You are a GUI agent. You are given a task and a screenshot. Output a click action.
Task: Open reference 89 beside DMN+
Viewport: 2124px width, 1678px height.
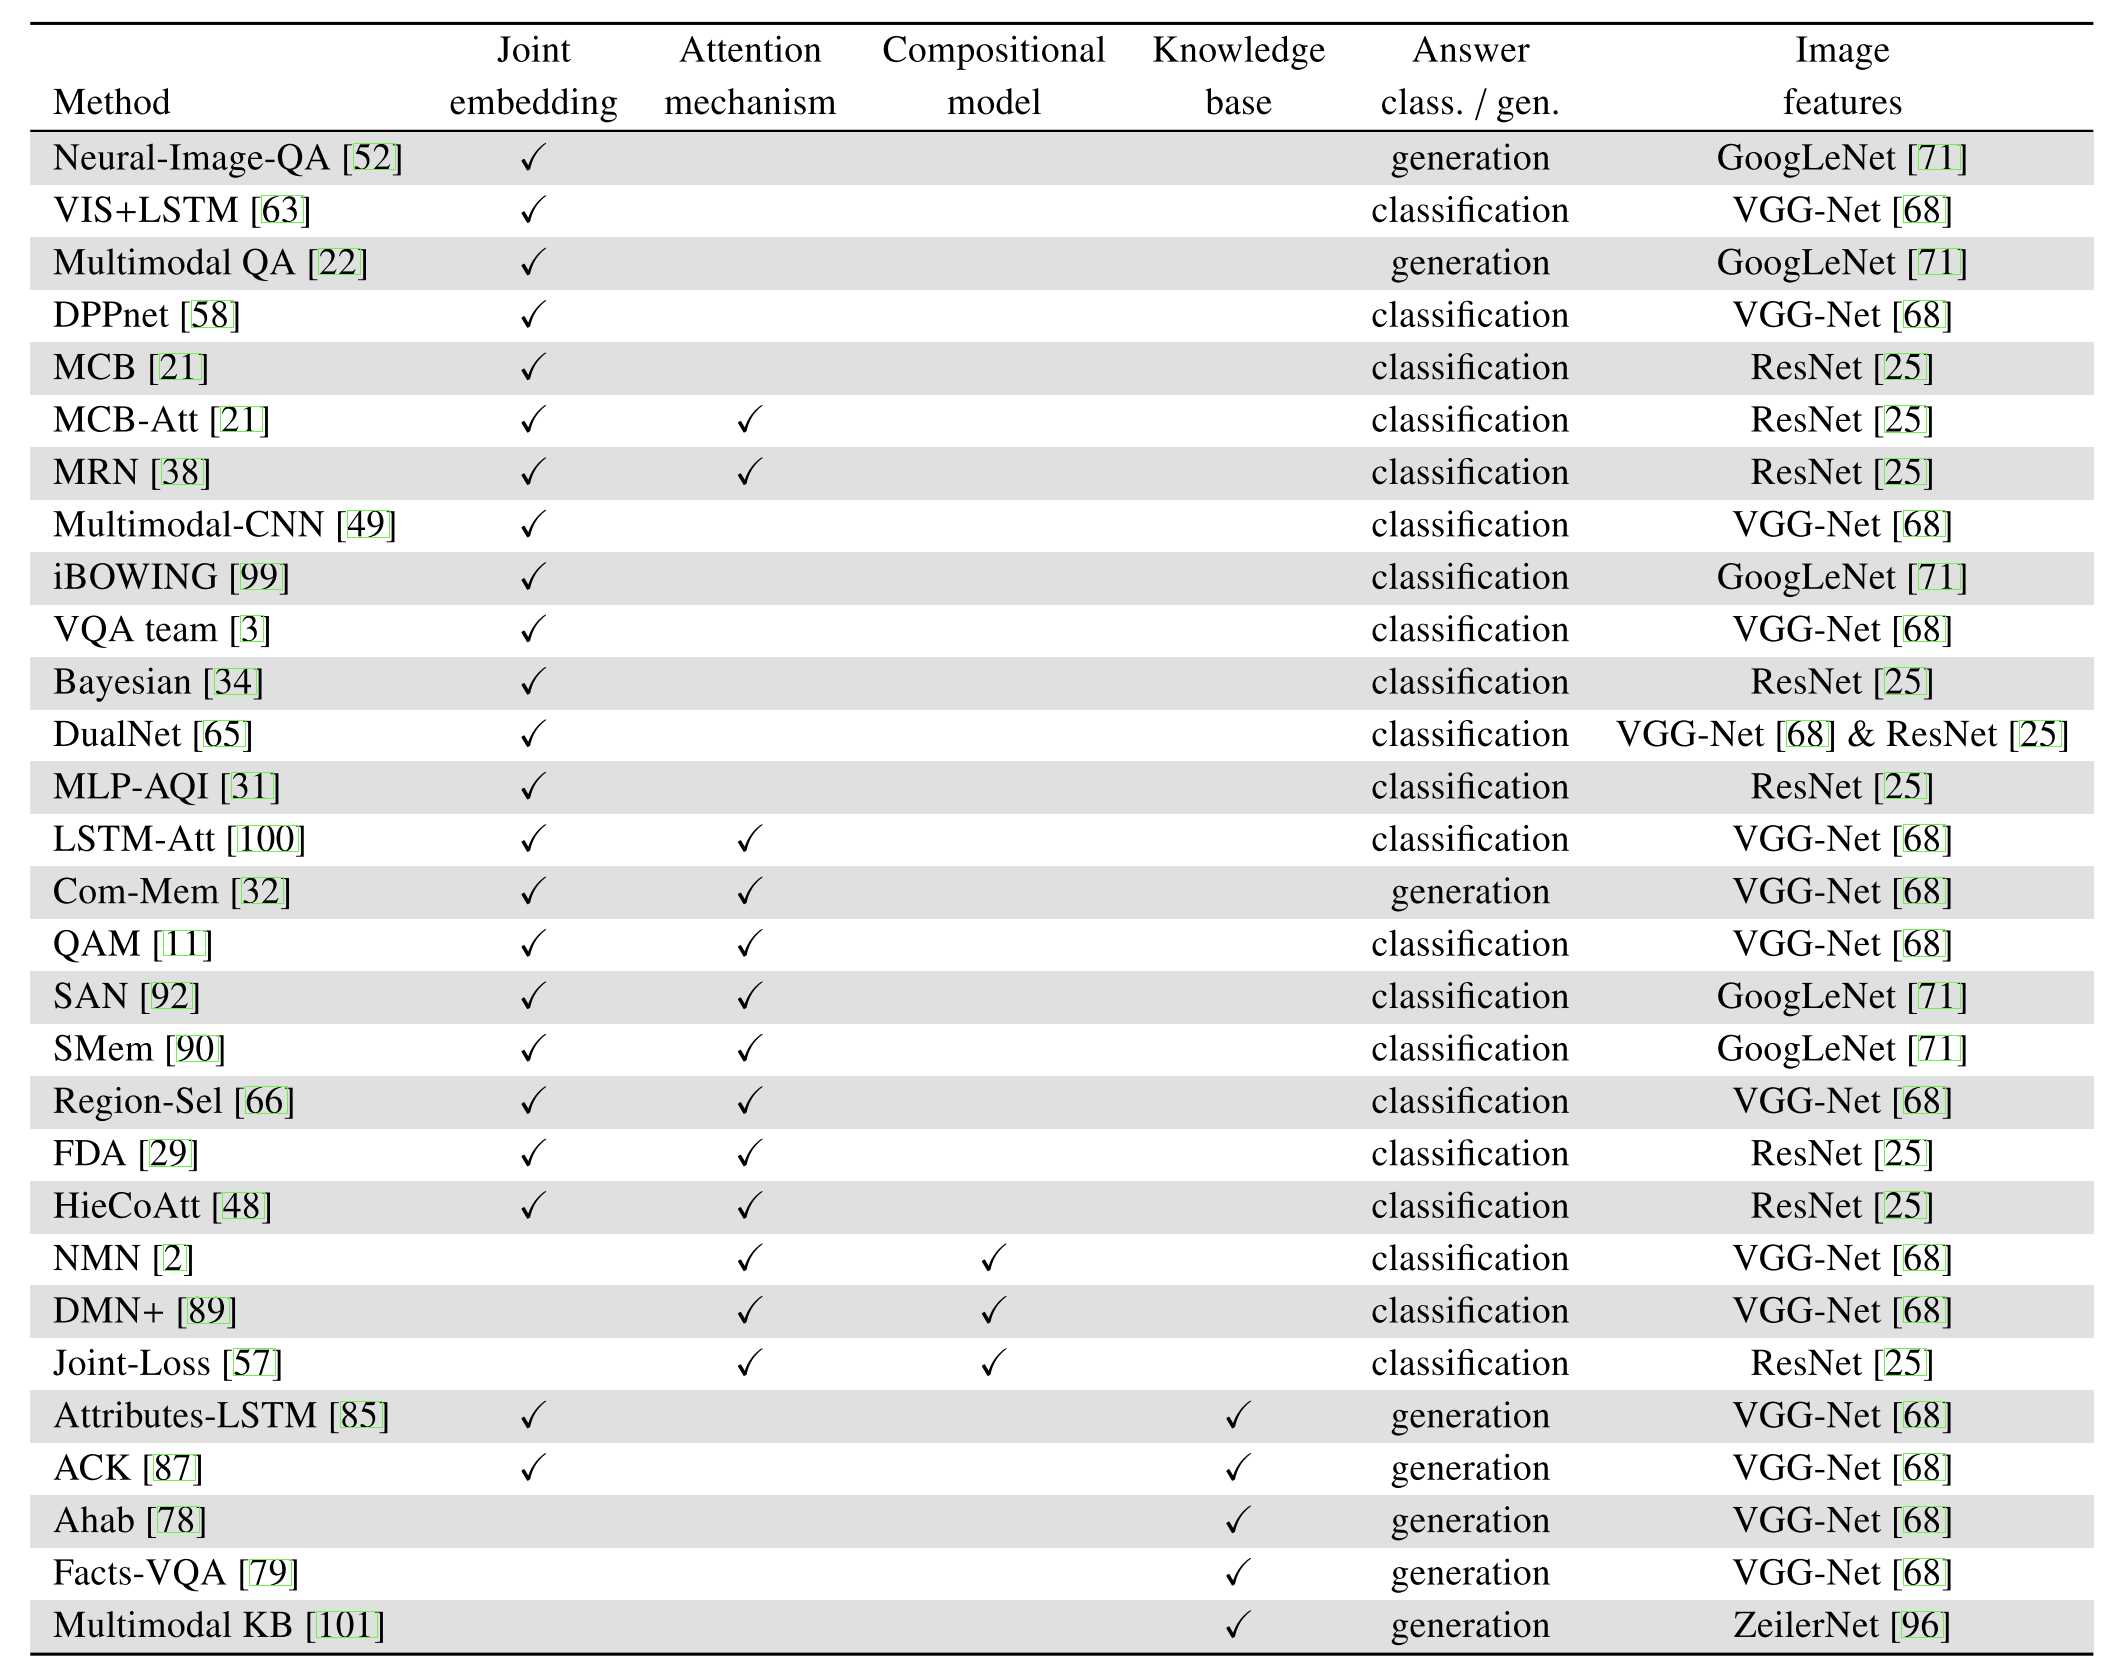click(x=207, y=1311)
